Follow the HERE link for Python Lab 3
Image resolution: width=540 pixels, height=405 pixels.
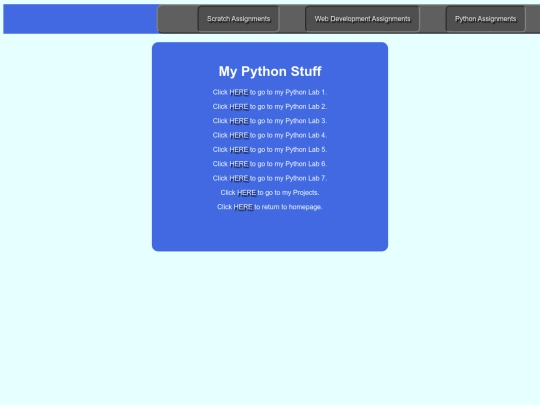pos(239,121)
